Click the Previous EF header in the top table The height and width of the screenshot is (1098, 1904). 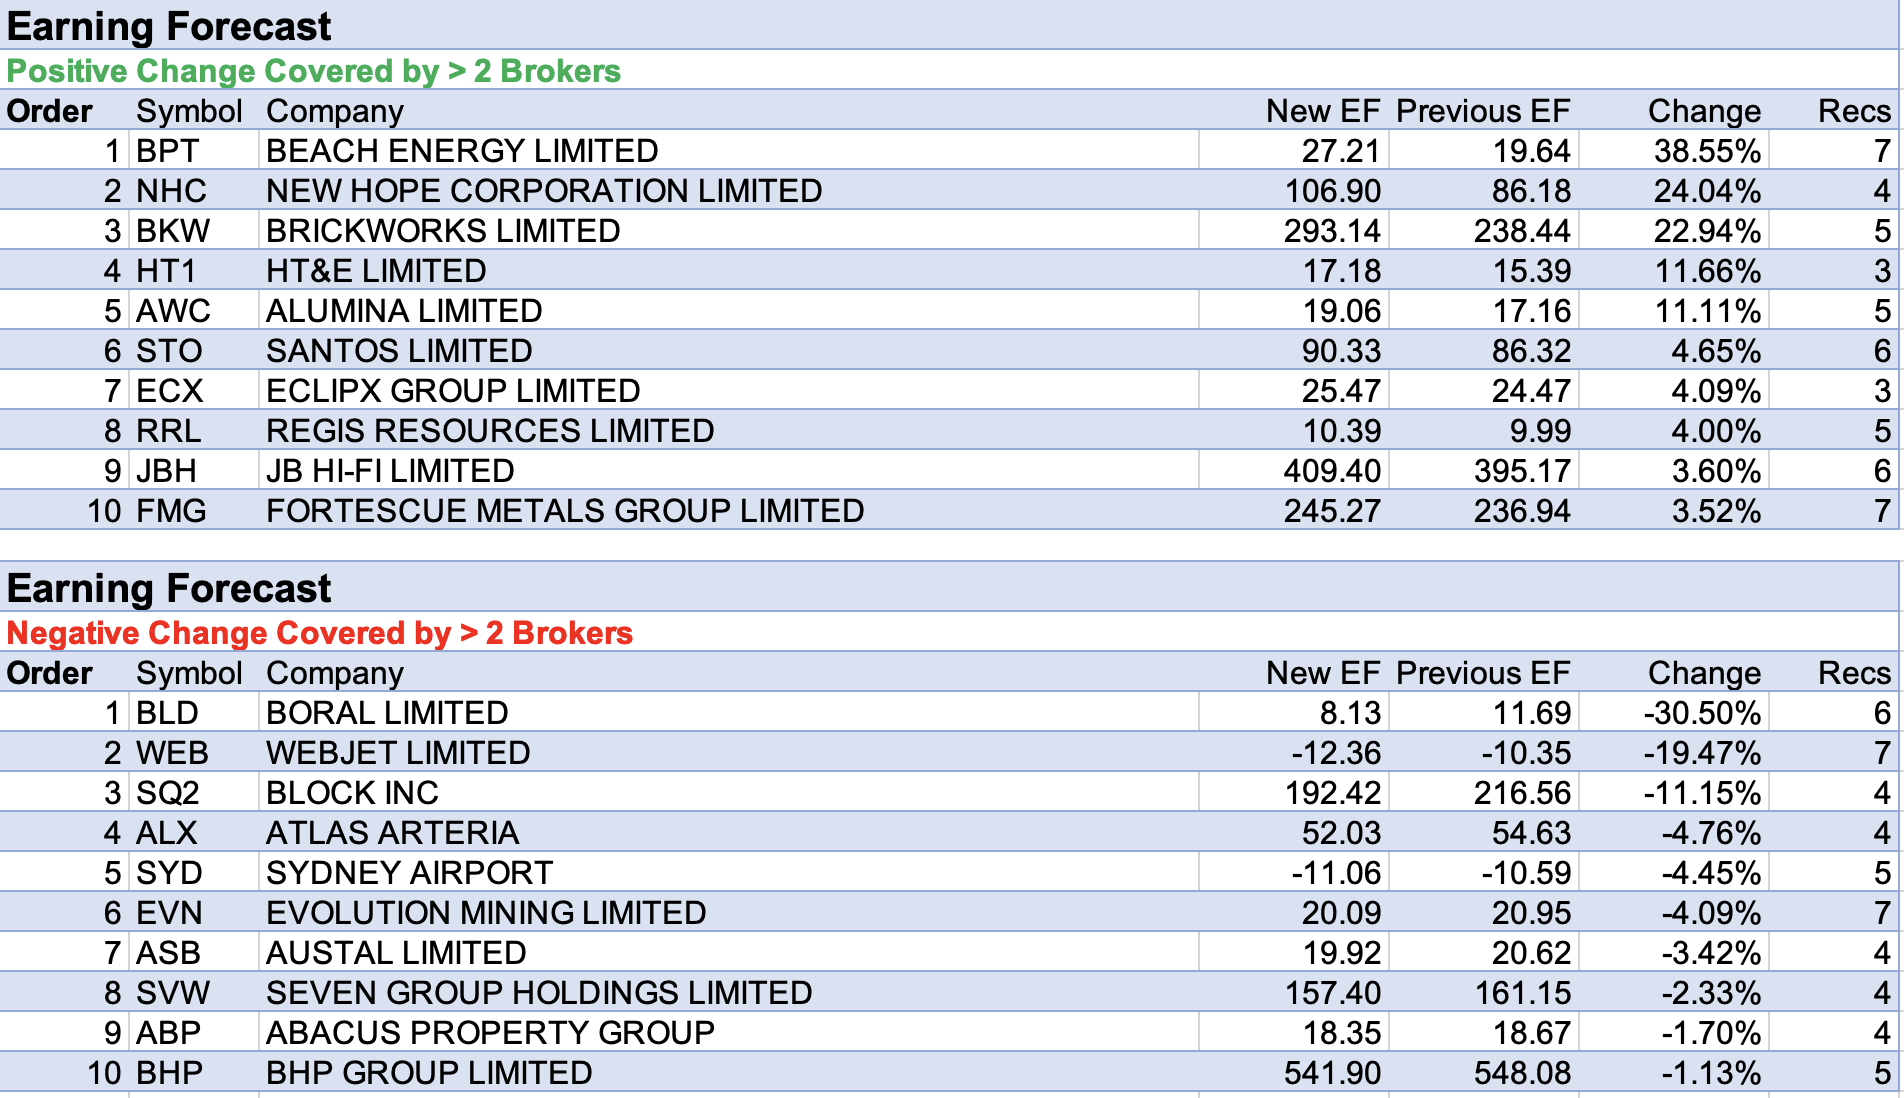click(x=1482, y=111)
